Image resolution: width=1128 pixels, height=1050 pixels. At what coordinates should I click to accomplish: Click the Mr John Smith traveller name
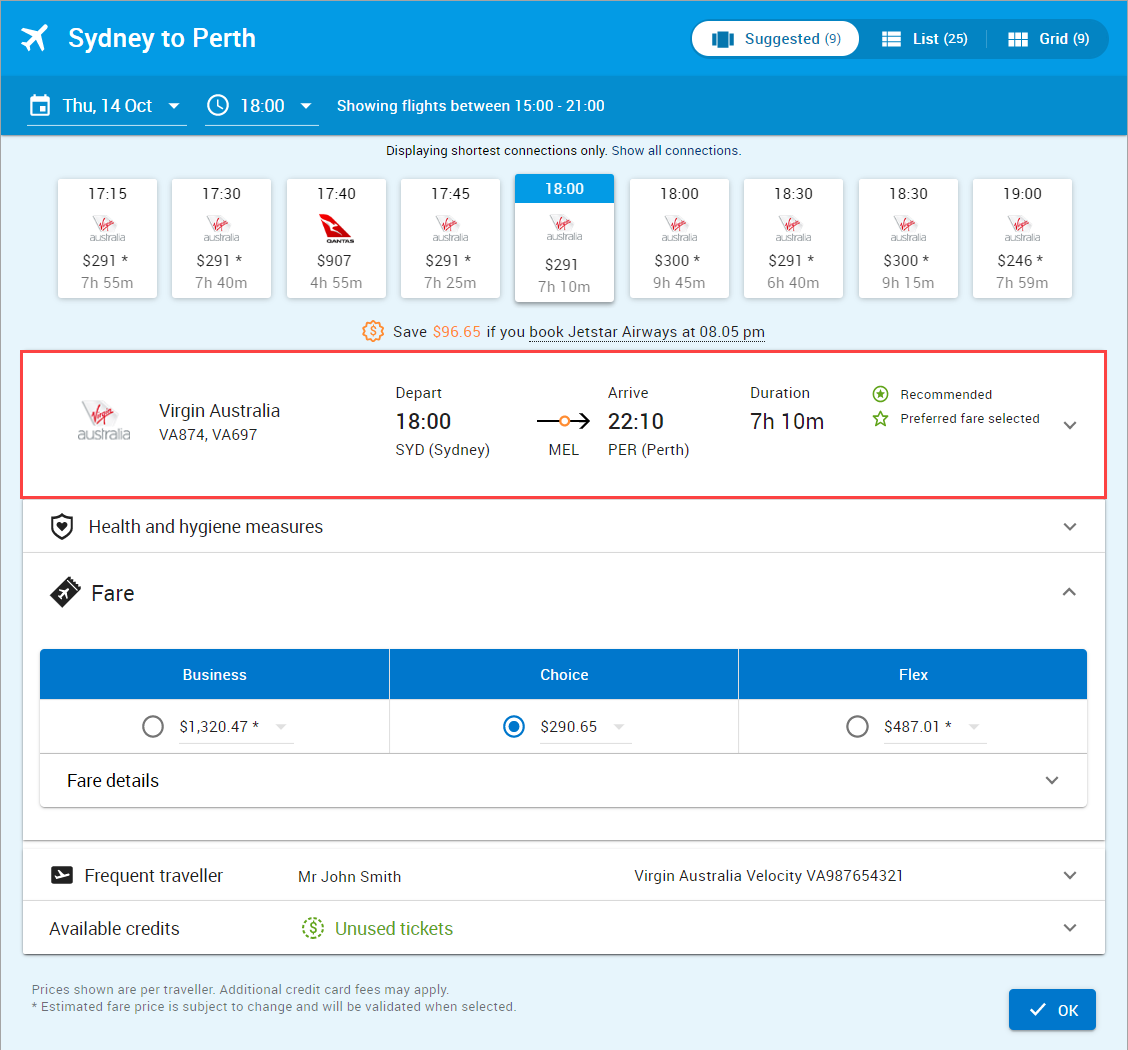tap(350, 877)
